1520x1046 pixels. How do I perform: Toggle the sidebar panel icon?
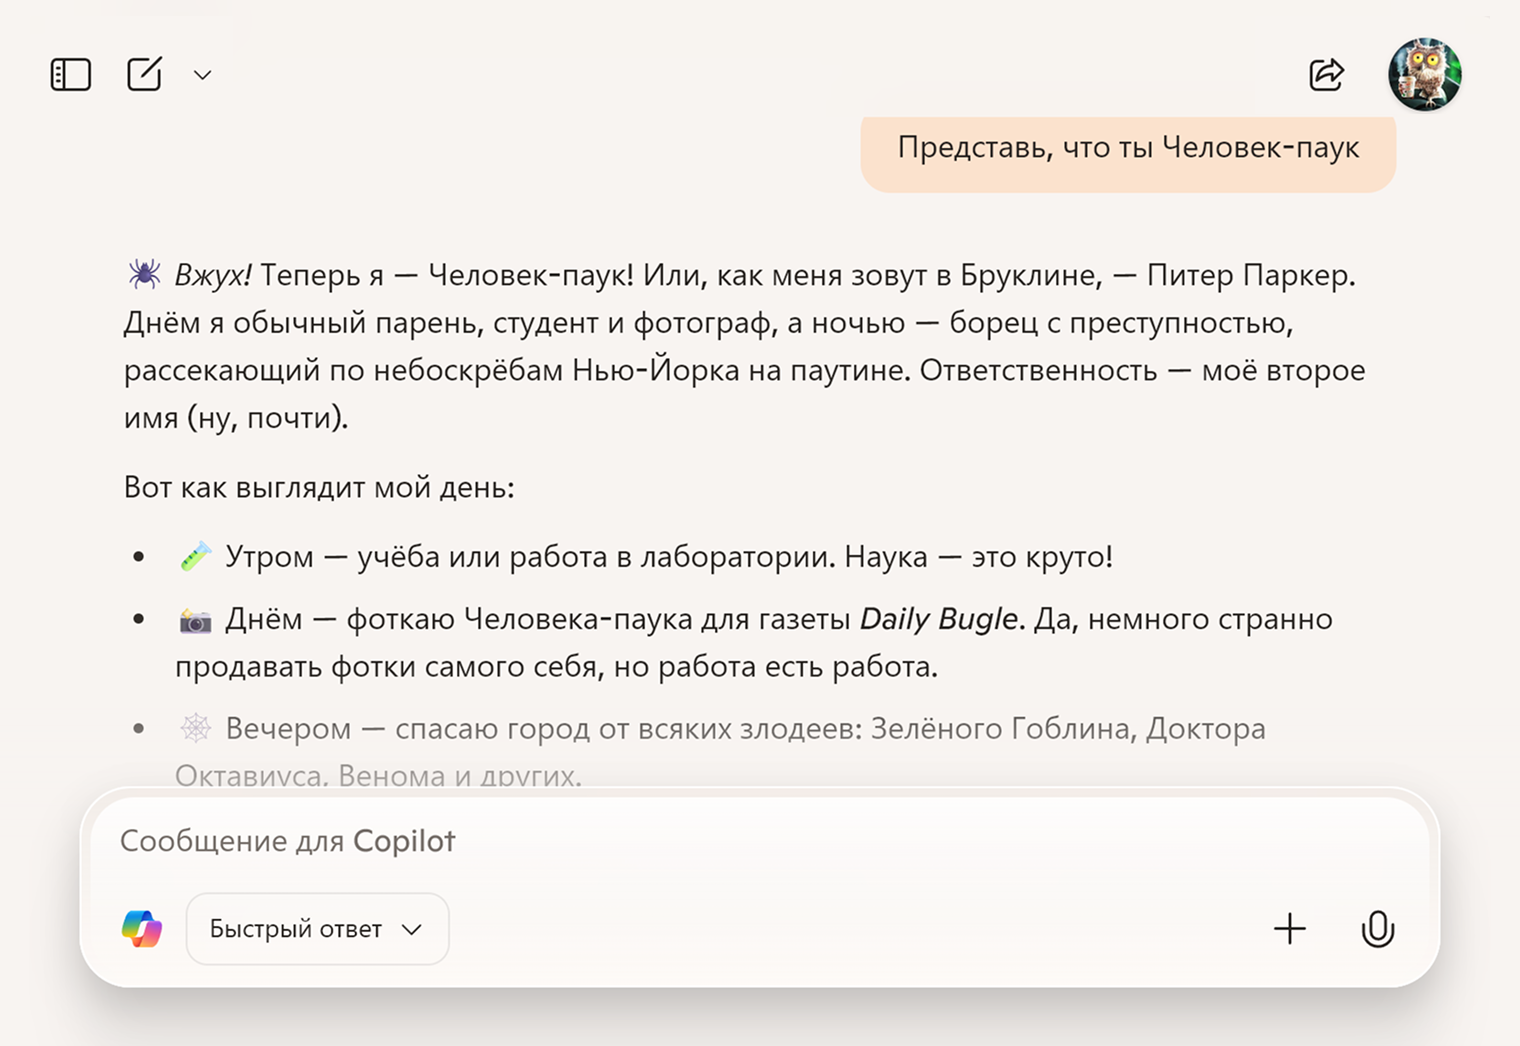[x=71, y=75]
